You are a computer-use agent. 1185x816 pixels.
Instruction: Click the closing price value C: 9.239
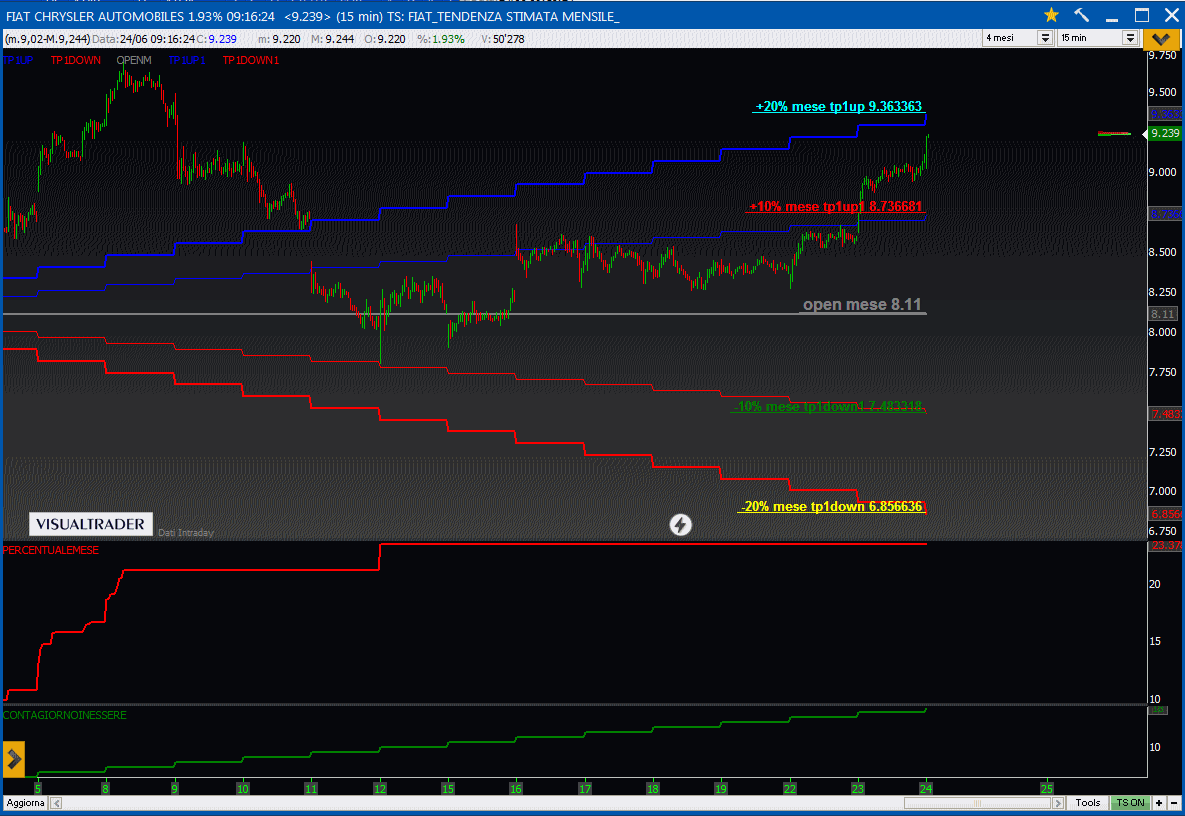point(217,39)
